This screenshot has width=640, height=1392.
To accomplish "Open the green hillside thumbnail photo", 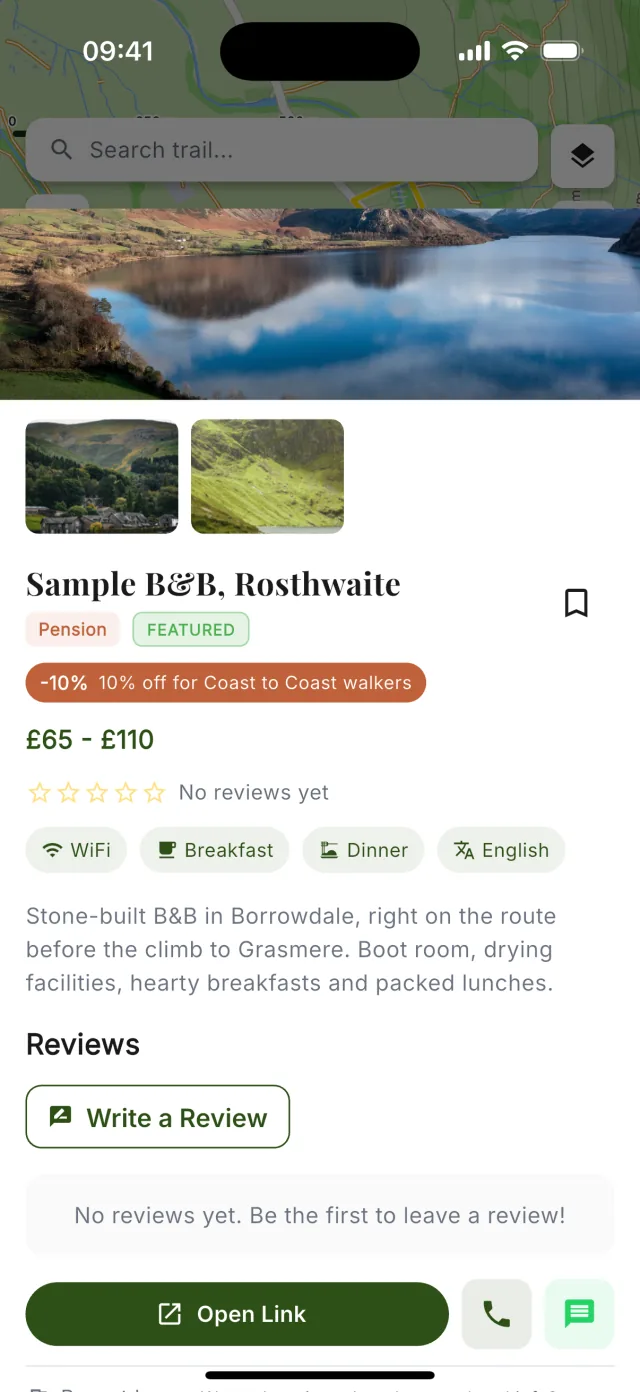I will 267,476.
